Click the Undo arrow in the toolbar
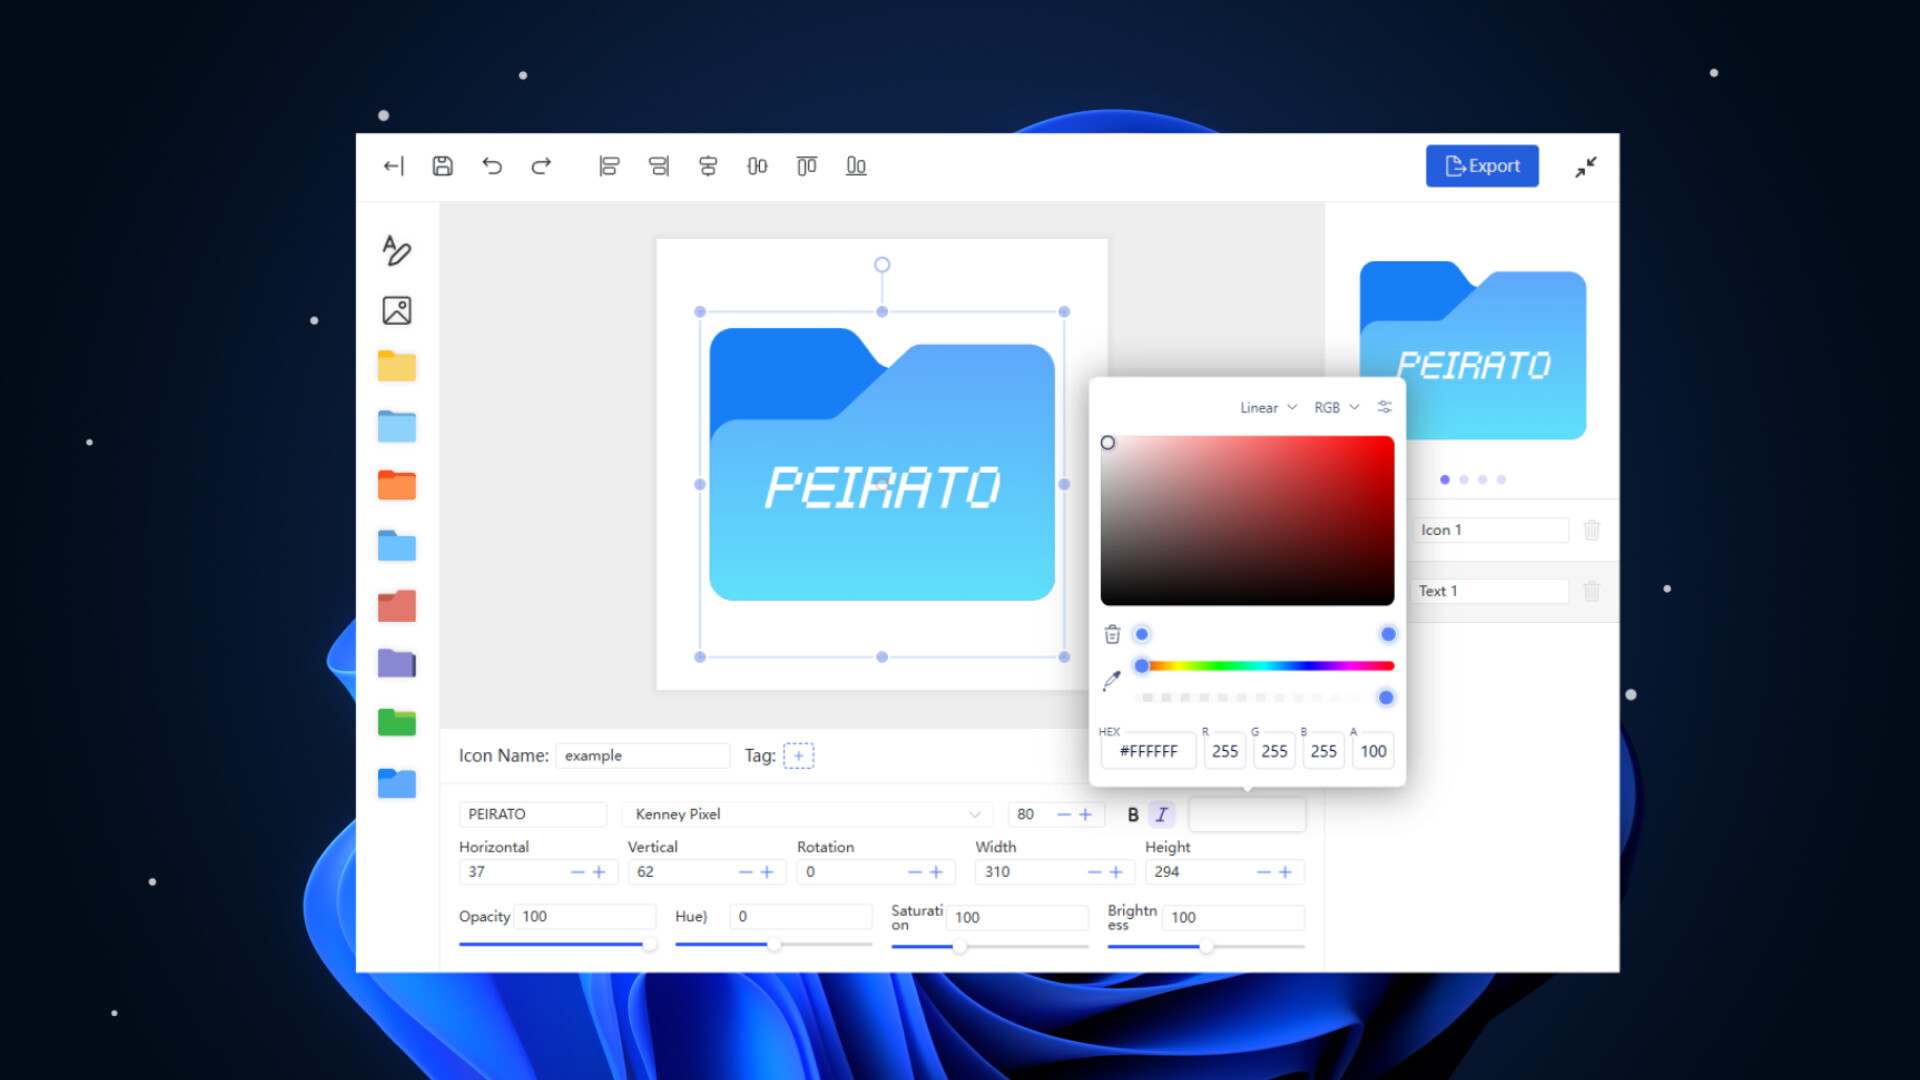 coord(491,166)
